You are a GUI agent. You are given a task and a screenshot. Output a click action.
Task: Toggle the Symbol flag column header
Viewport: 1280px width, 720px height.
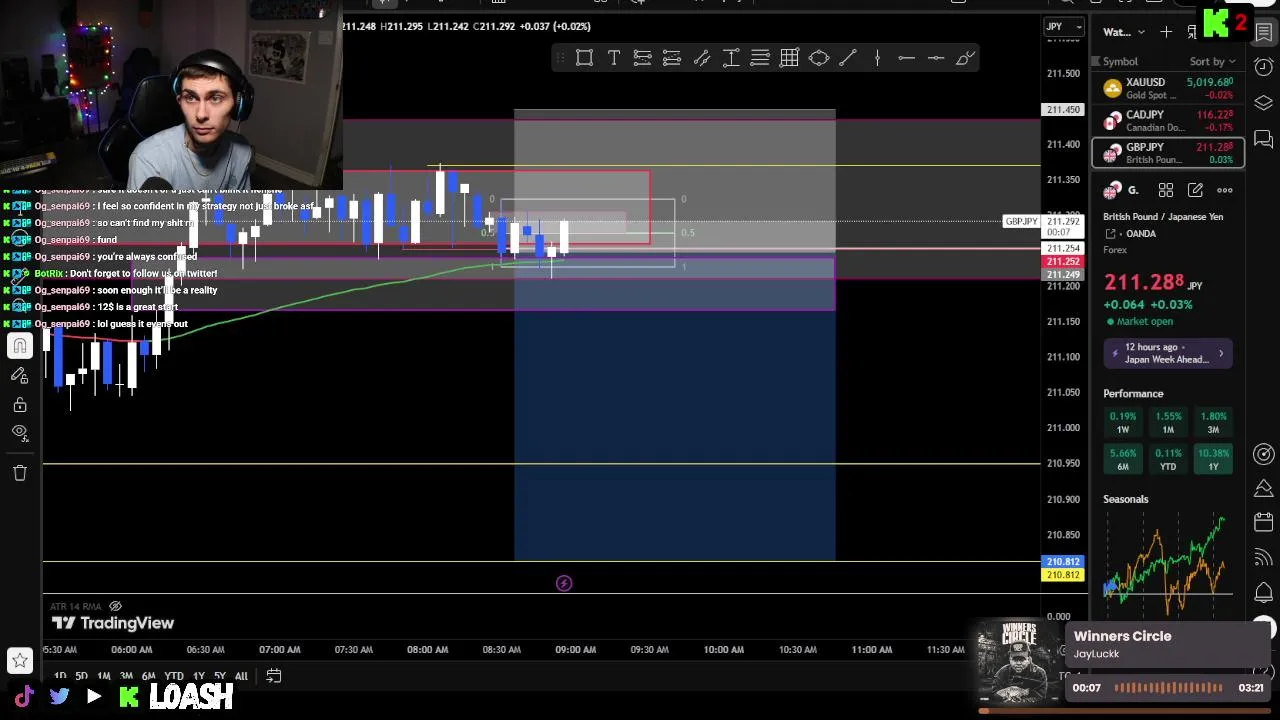tap(1120, 62)
